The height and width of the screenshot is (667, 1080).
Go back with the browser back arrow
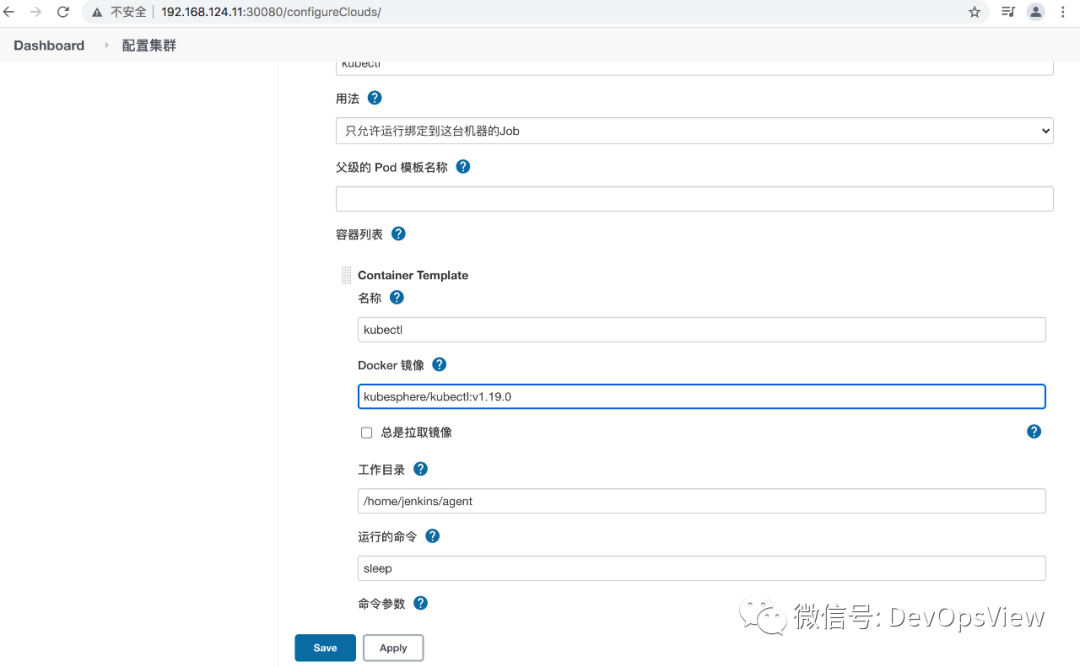(9, 12)
